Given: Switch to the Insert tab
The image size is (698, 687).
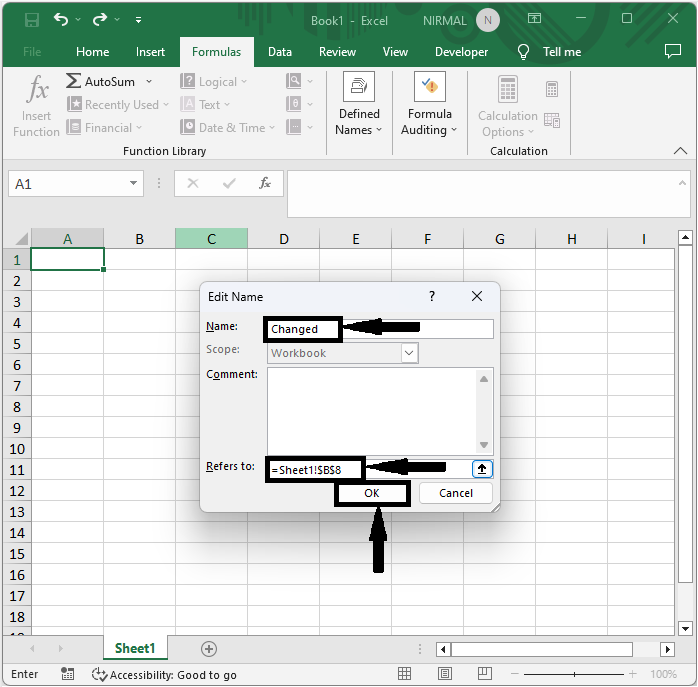Looking at the screenshot, I should (150, 52).
